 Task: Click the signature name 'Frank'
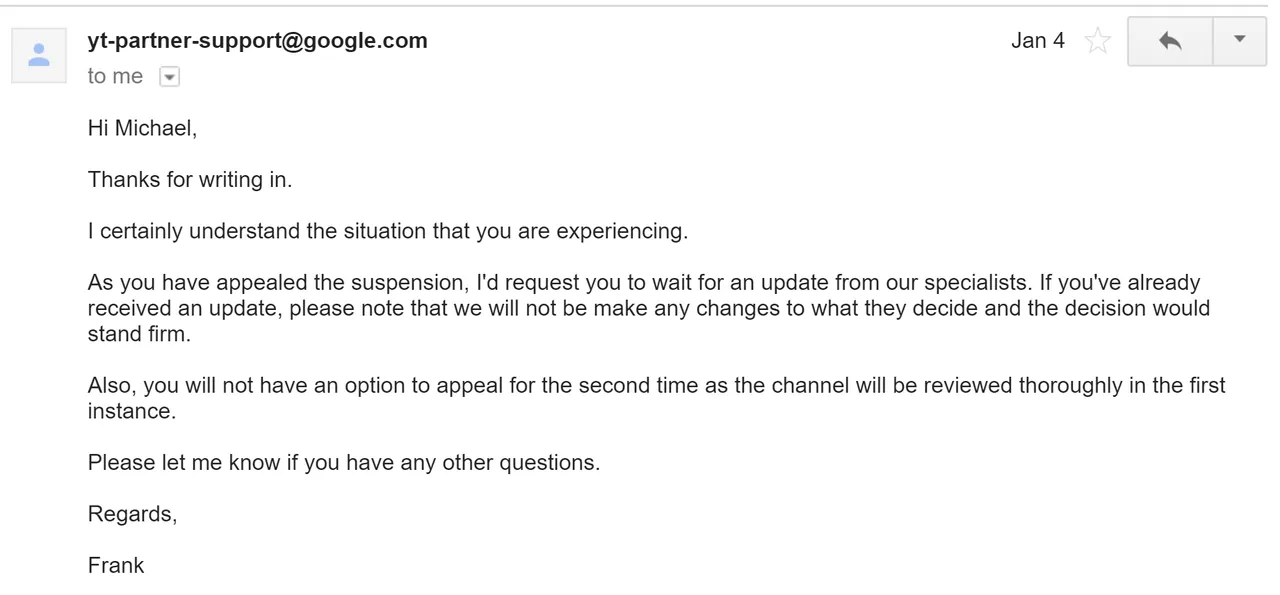116,565
